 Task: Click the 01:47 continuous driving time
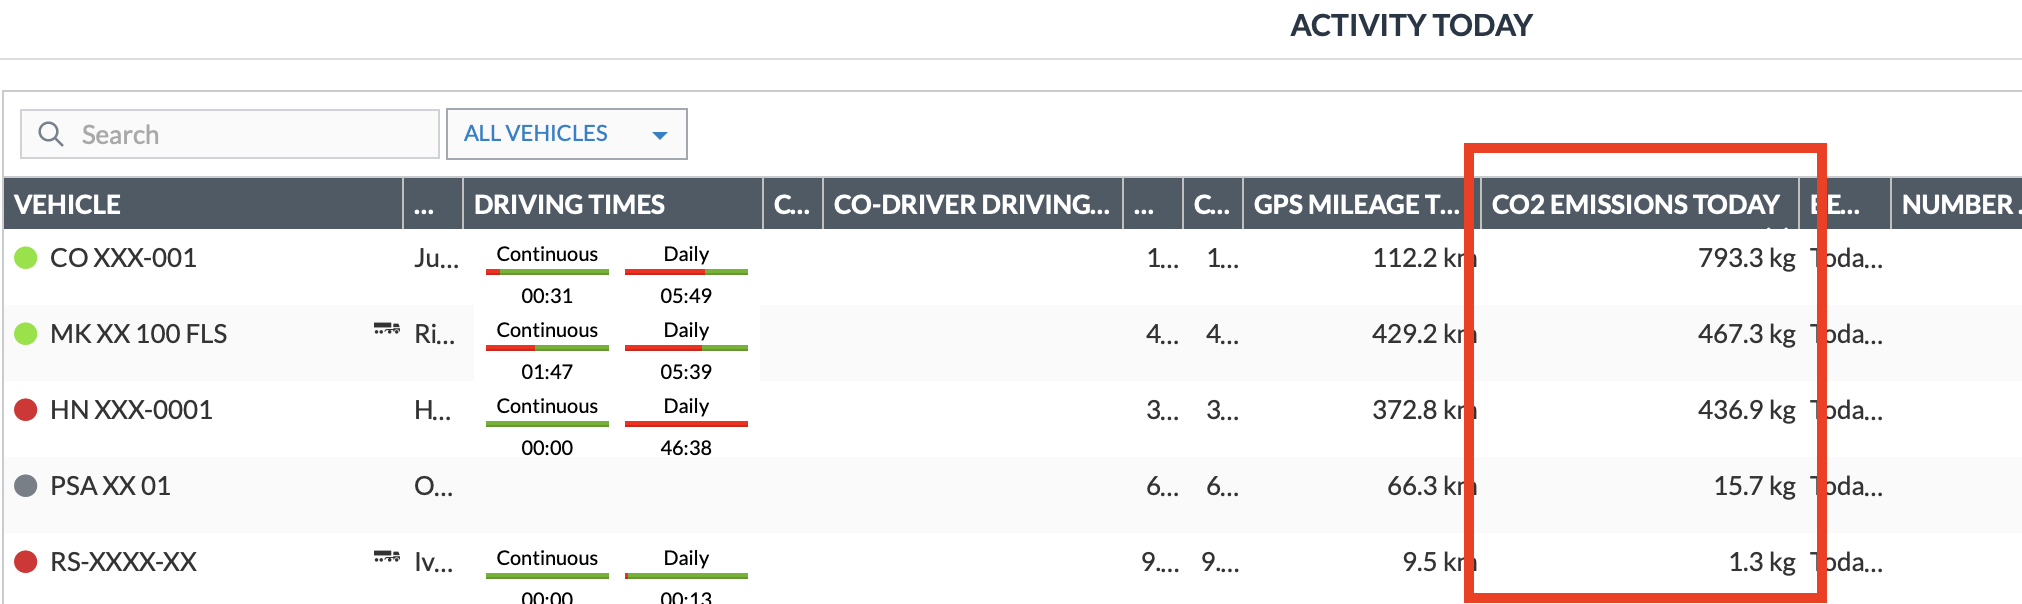coord(547,372)
